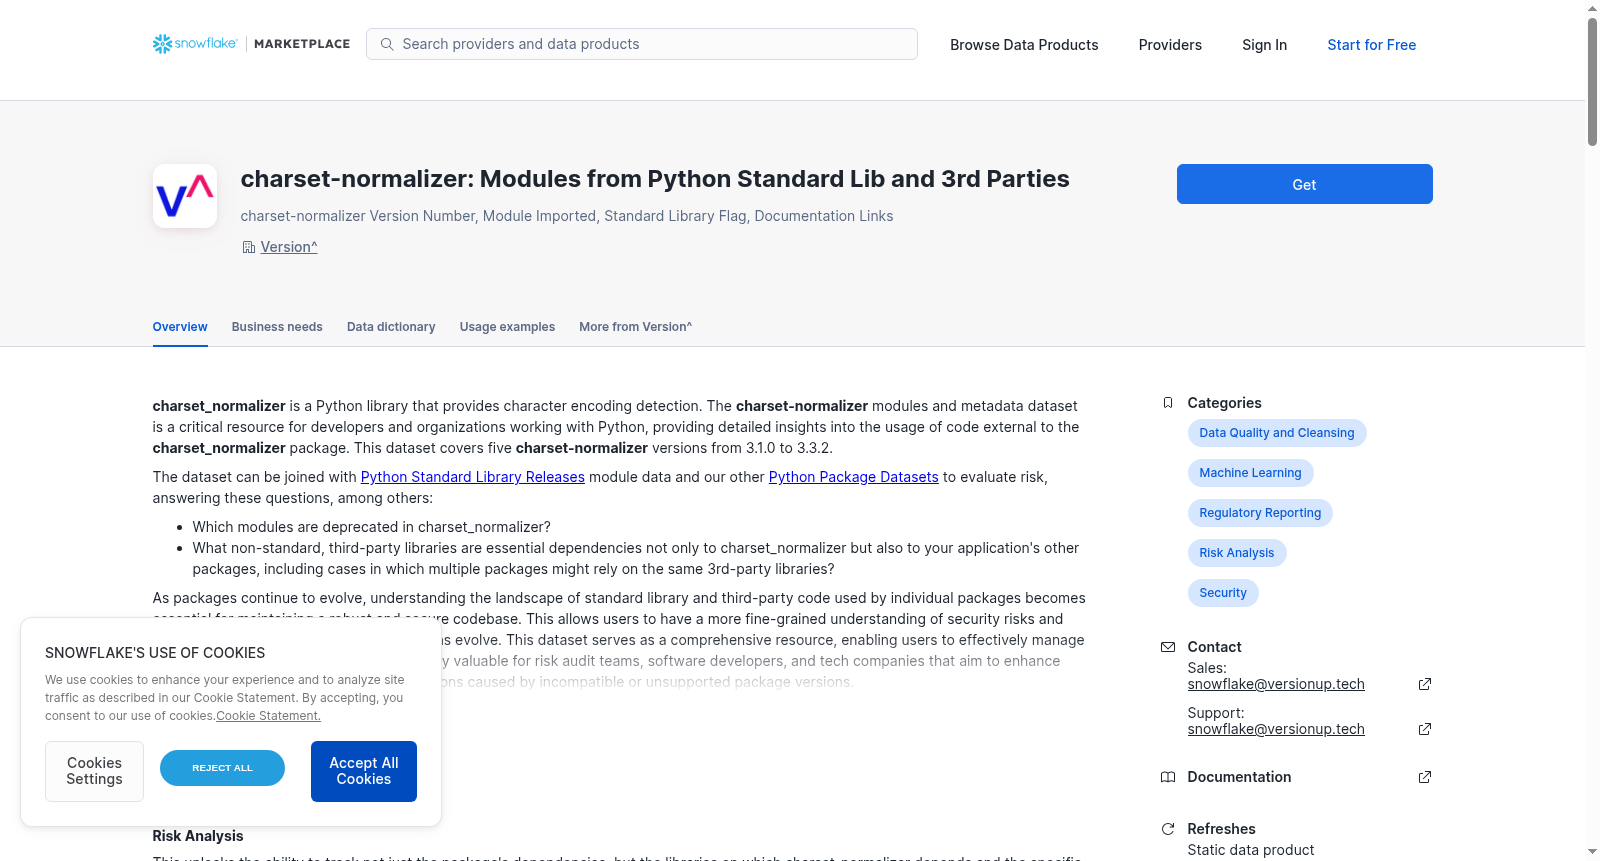
Task: Open the Version^ provider logo thumbnail
Action: click(185, 196)
